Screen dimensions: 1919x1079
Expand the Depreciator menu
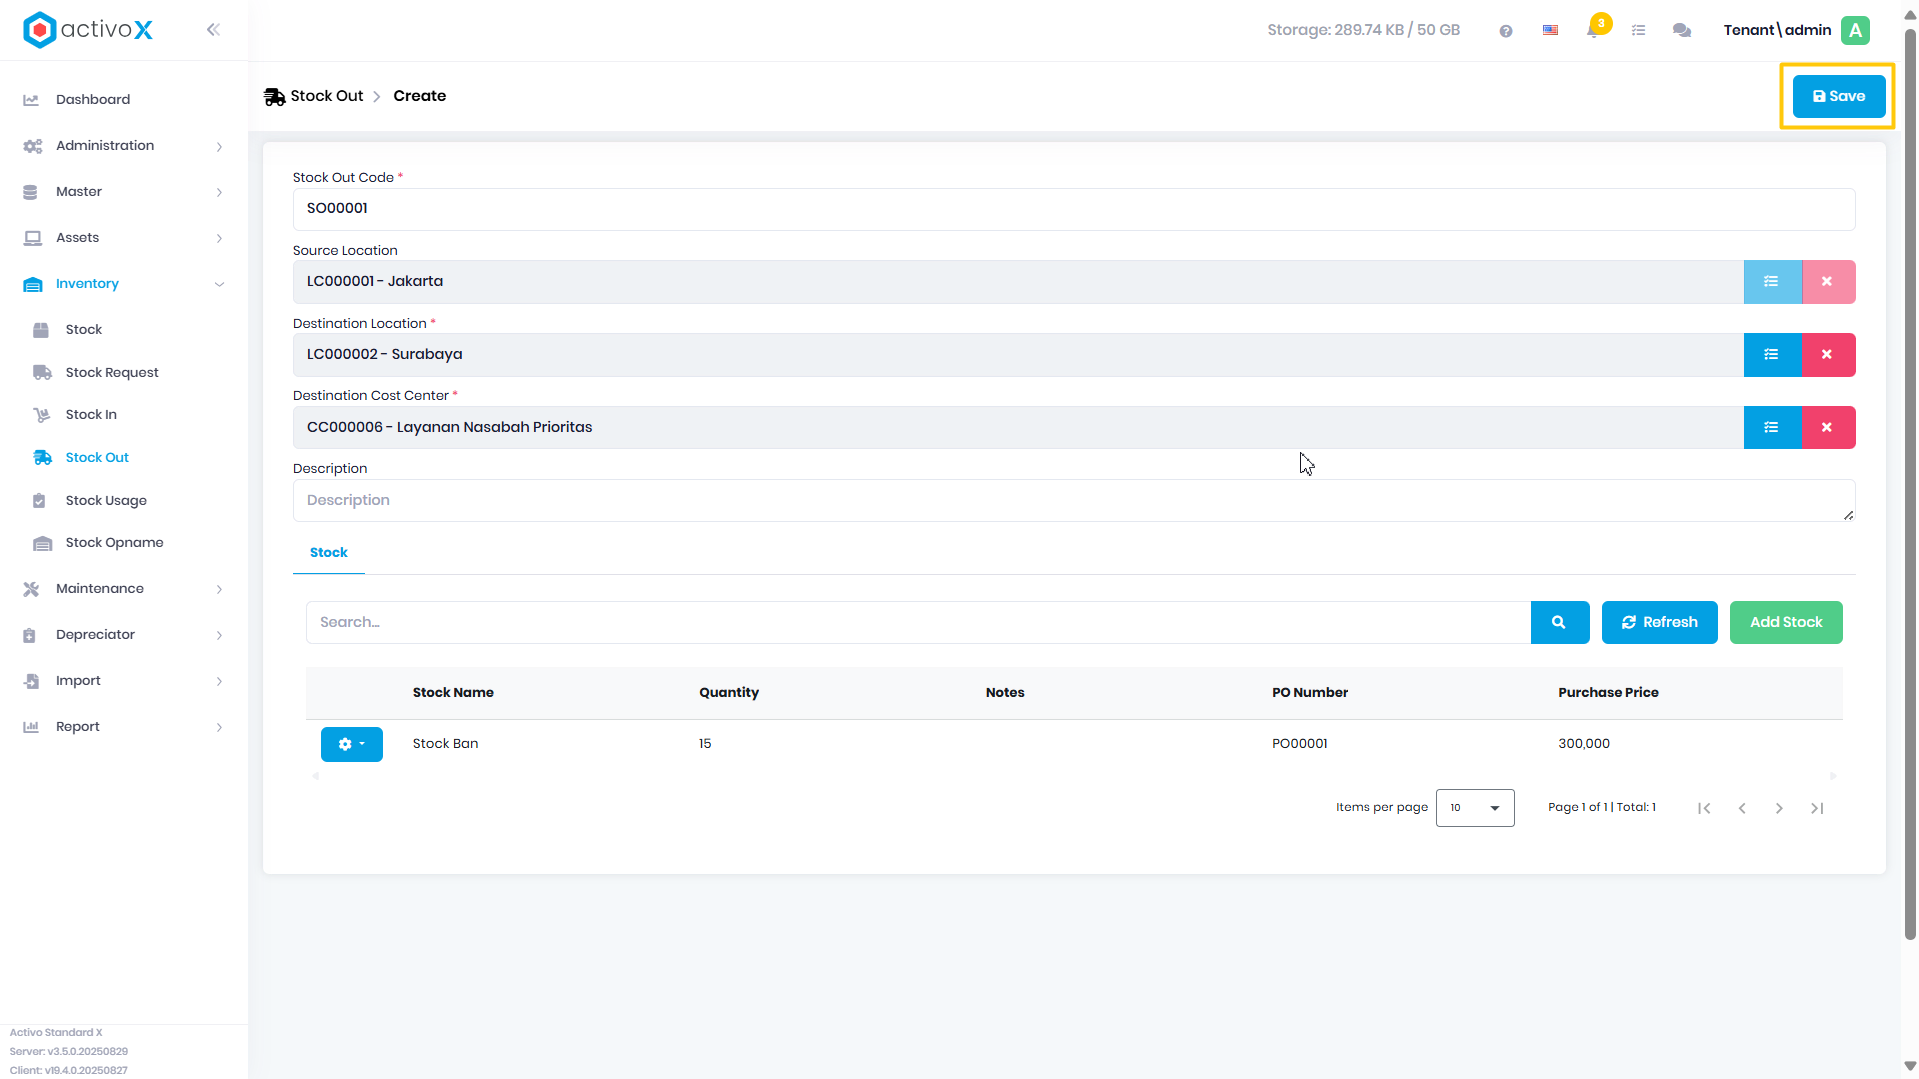(x=123, y=635)
